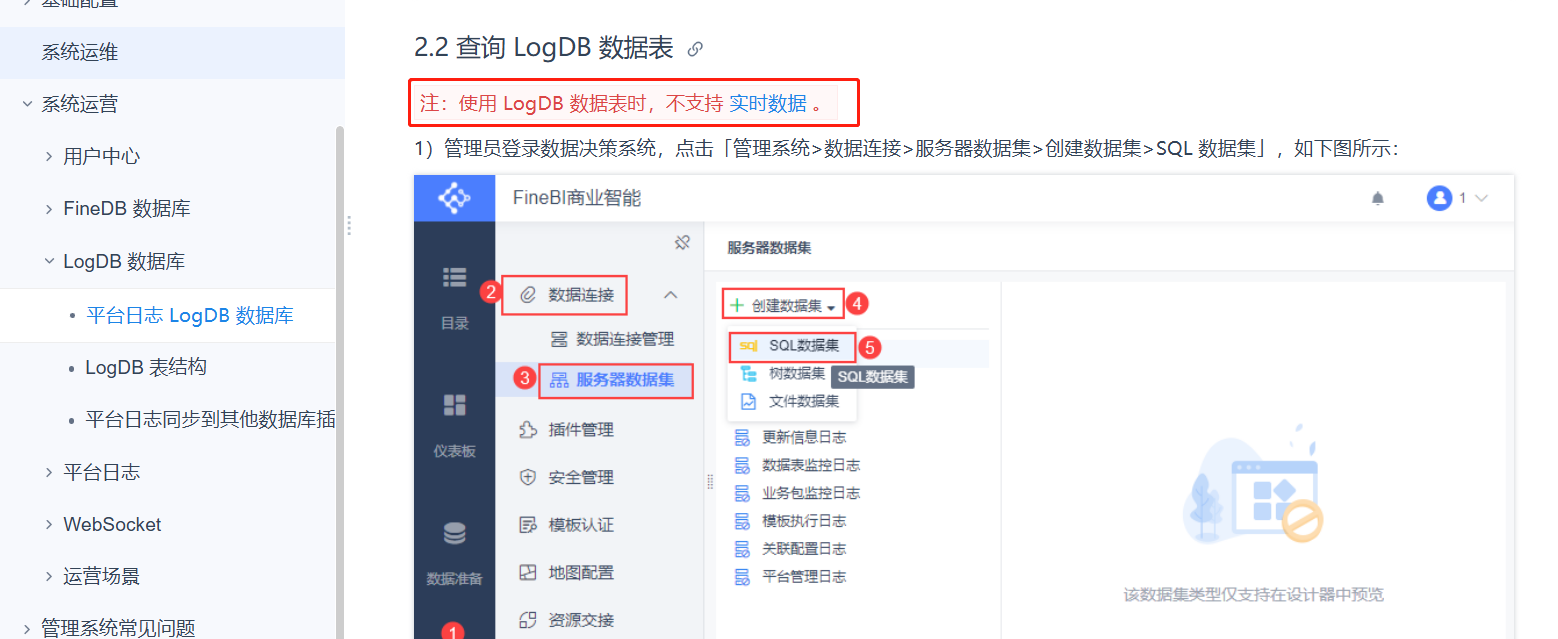1558x639 pixels.
Task: Click the blue user avatar icon
Action: [x=1439, y=198]
